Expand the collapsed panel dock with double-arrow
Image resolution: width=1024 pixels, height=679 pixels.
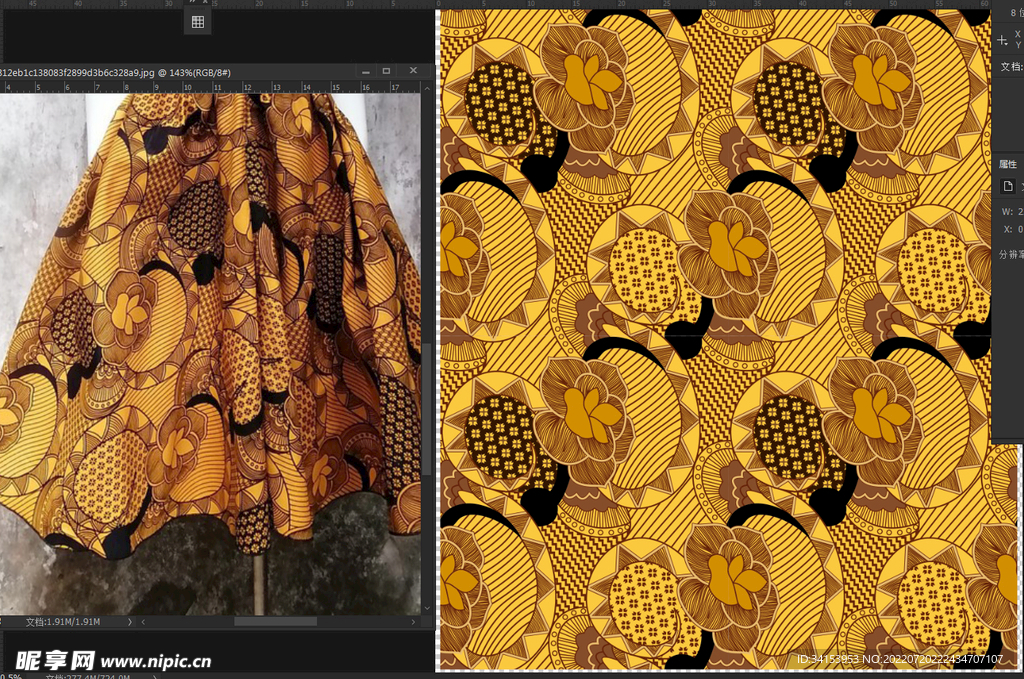(x=192, y=3)
